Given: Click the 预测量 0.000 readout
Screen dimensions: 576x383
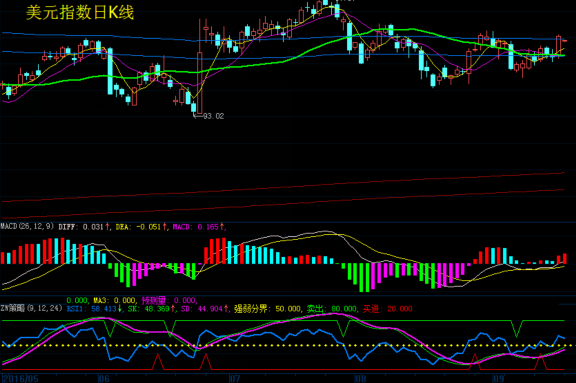Looking at the screenshot, I should pyautogui.click(x=169, y=300).
